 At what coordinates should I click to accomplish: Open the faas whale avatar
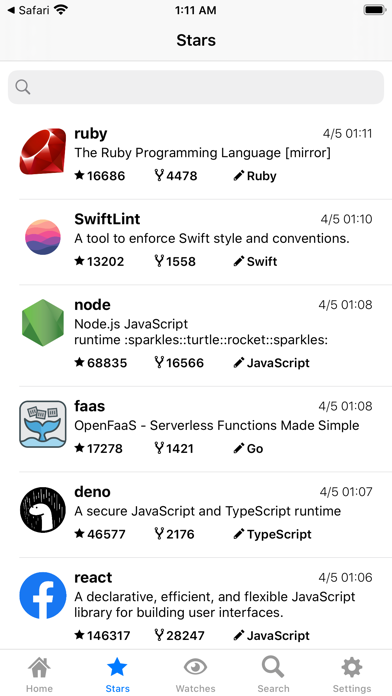43,424
